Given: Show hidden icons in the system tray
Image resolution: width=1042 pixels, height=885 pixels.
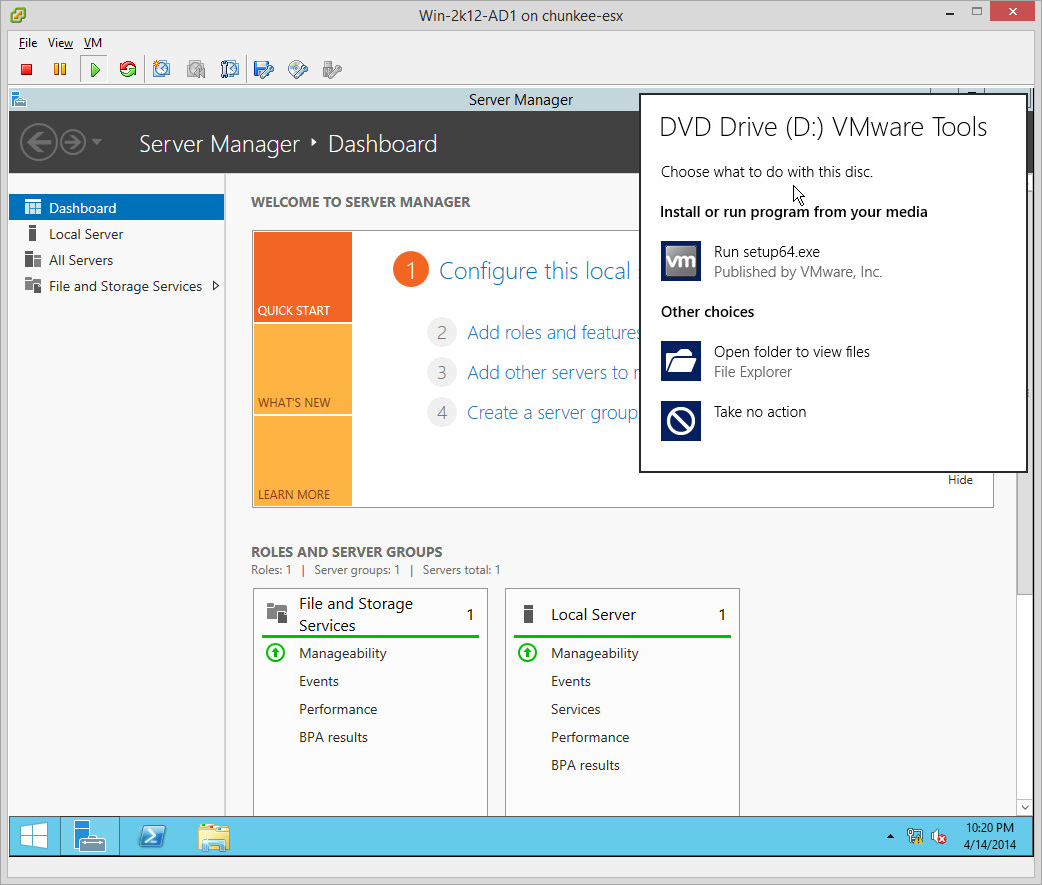Looking at the screenshot, I should coord(890,837).
